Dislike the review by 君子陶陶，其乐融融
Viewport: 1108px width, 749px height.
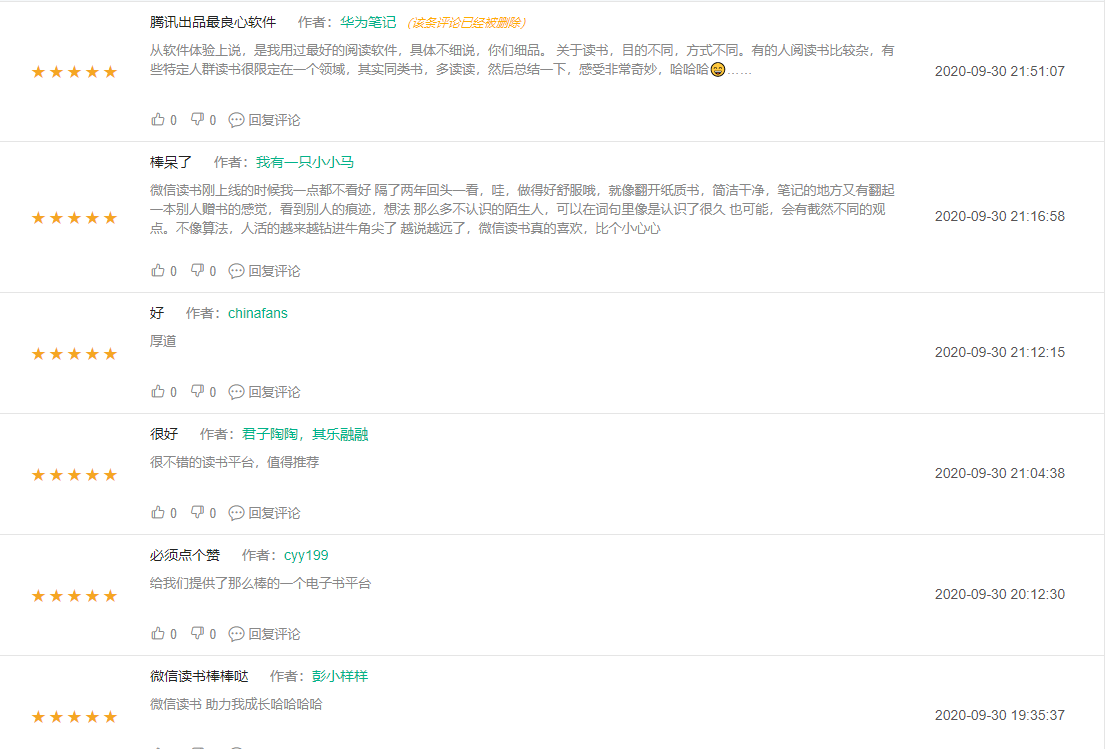197,512
